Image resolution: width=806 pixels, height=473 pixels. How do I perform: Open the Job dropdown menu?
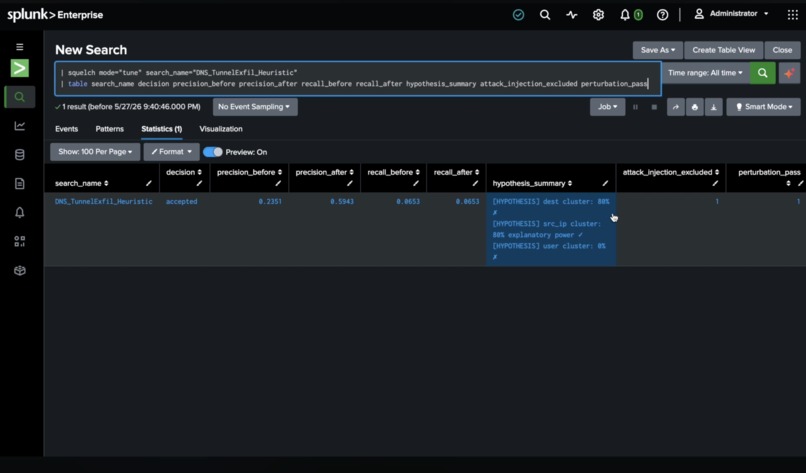(608, 107)
